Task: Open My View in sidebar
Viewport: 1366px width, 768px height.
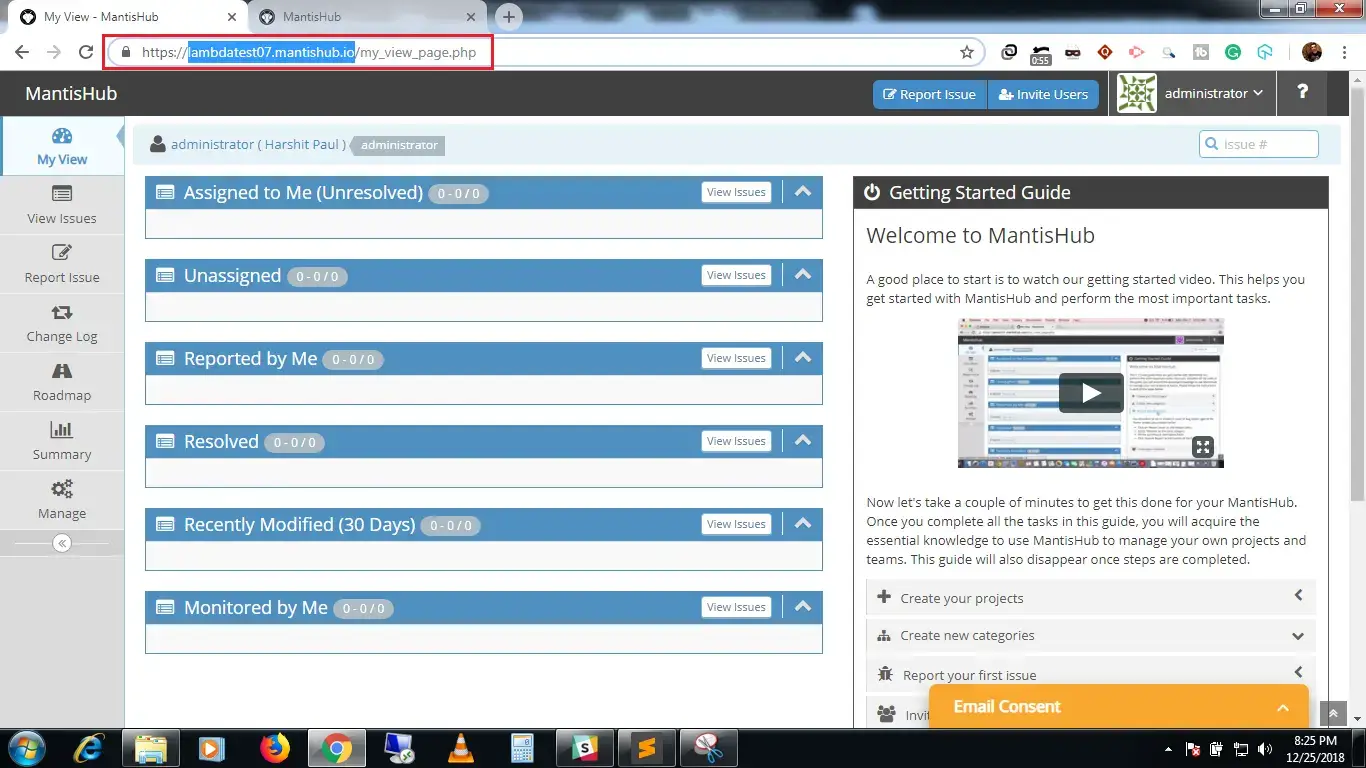Action: tap(62, 146)
